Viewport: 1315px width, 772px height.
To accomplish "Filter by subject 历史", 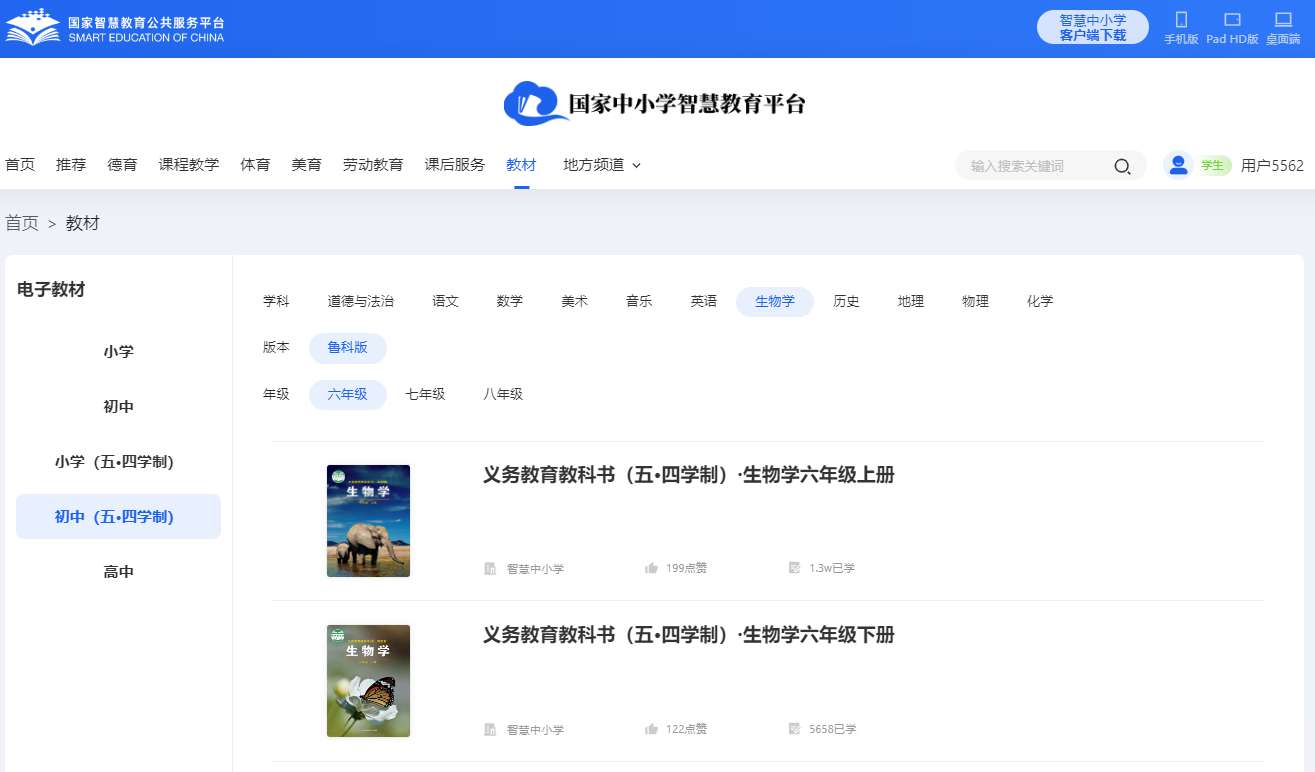I will click(x=847, y=301).
